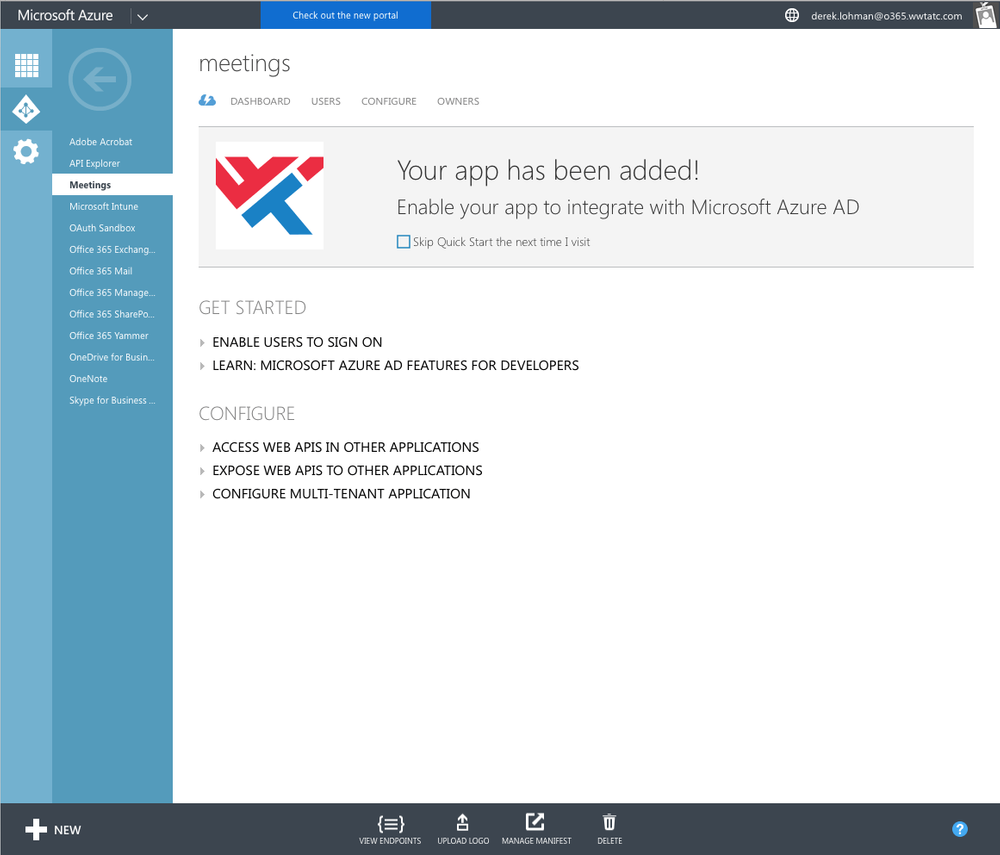The width and height of the screenshot is (1000, 855).
Task: Click Check out the new portal banner
Action: (x=346, y=15)
